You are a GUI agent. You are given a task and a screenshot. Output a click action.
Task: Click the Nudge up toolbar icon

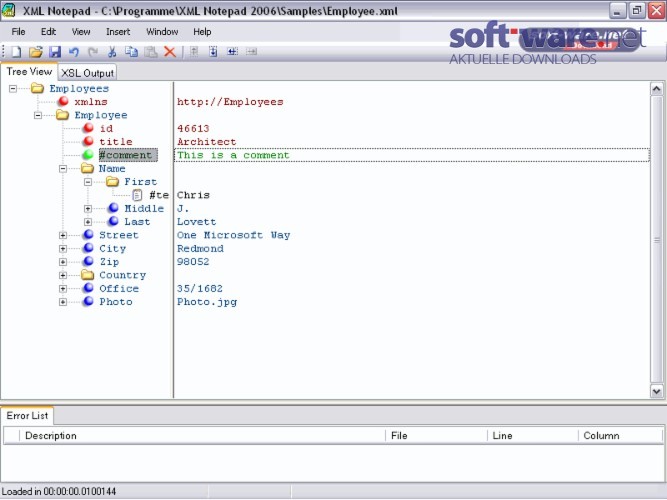(x=194, y=52)
